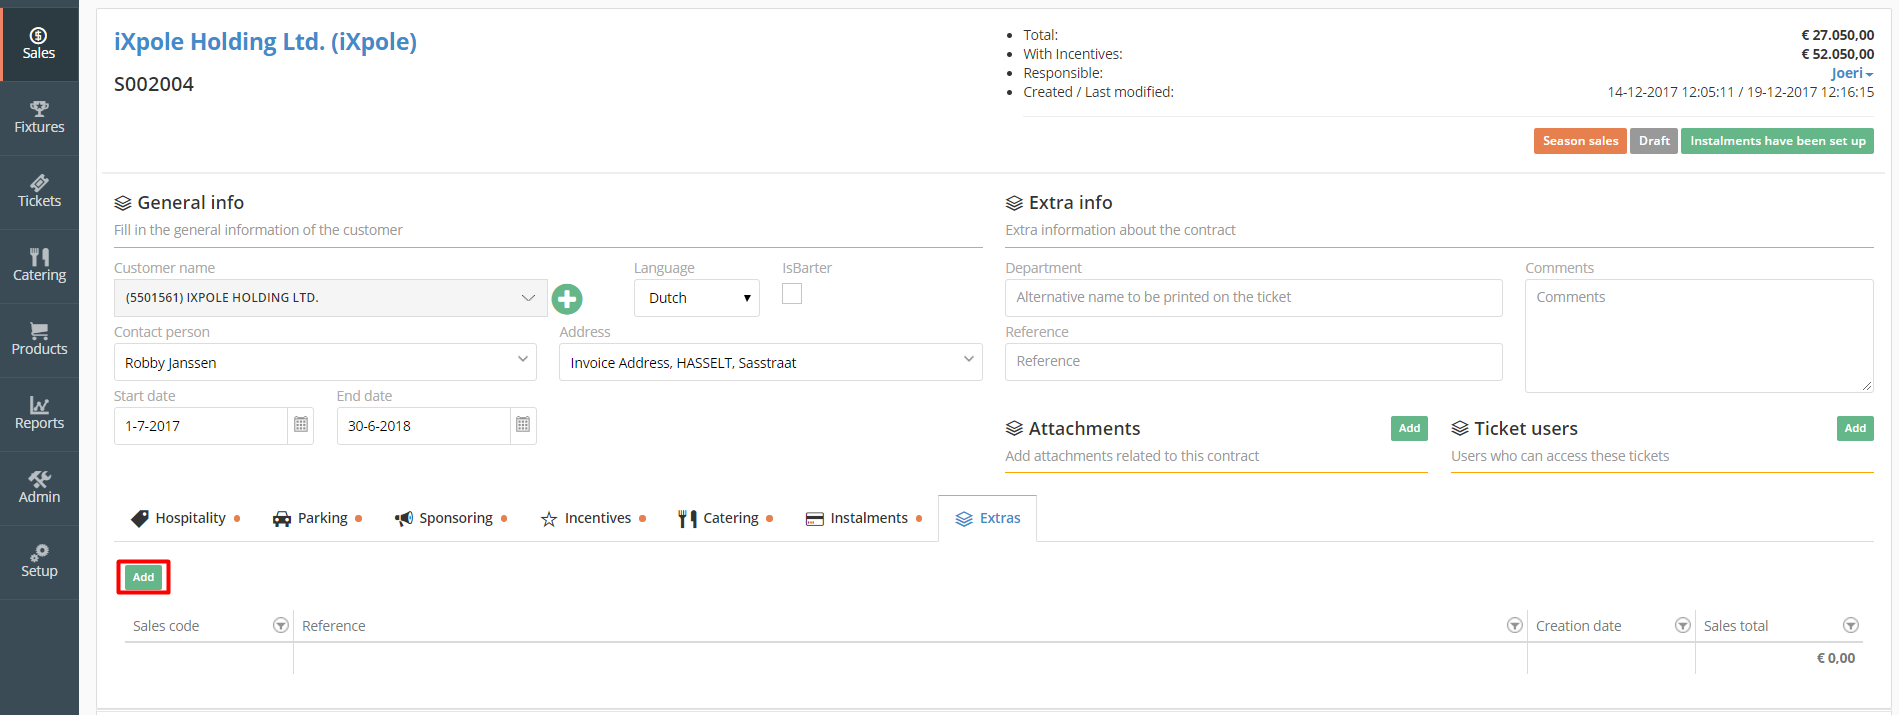Open the Start date calendar picker

coord(301,425)
